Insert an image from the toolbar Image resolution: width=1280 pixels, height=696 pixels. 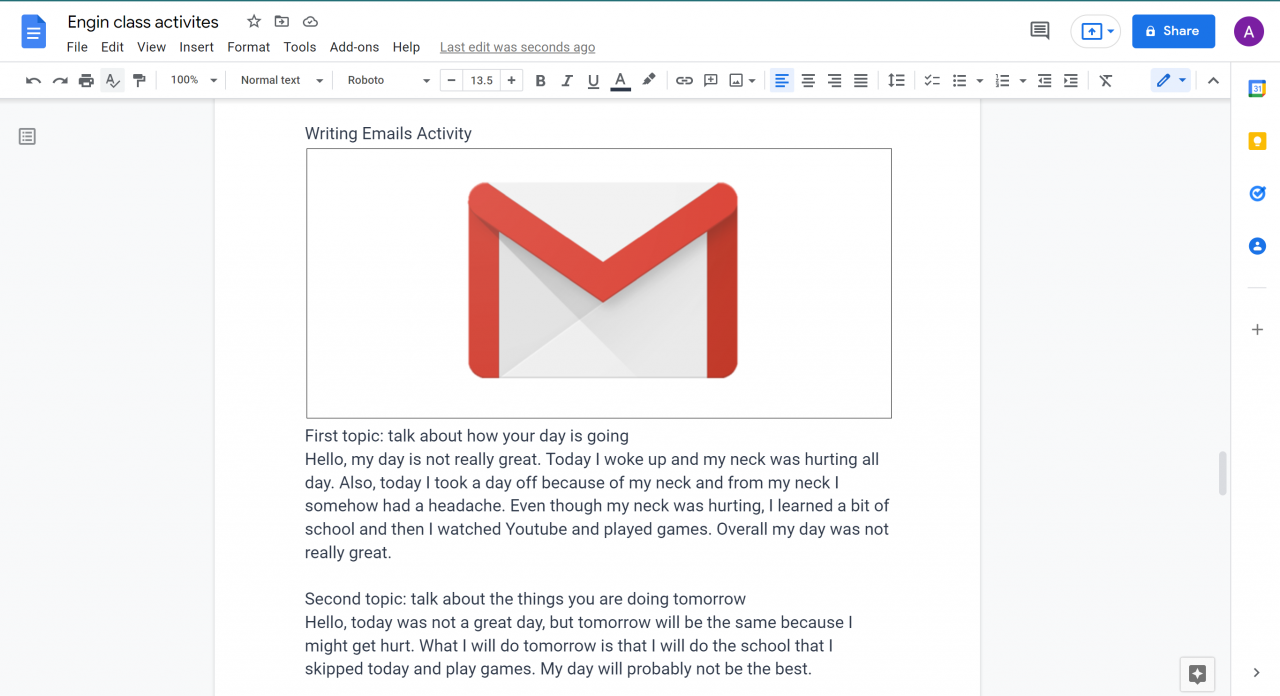737,80
